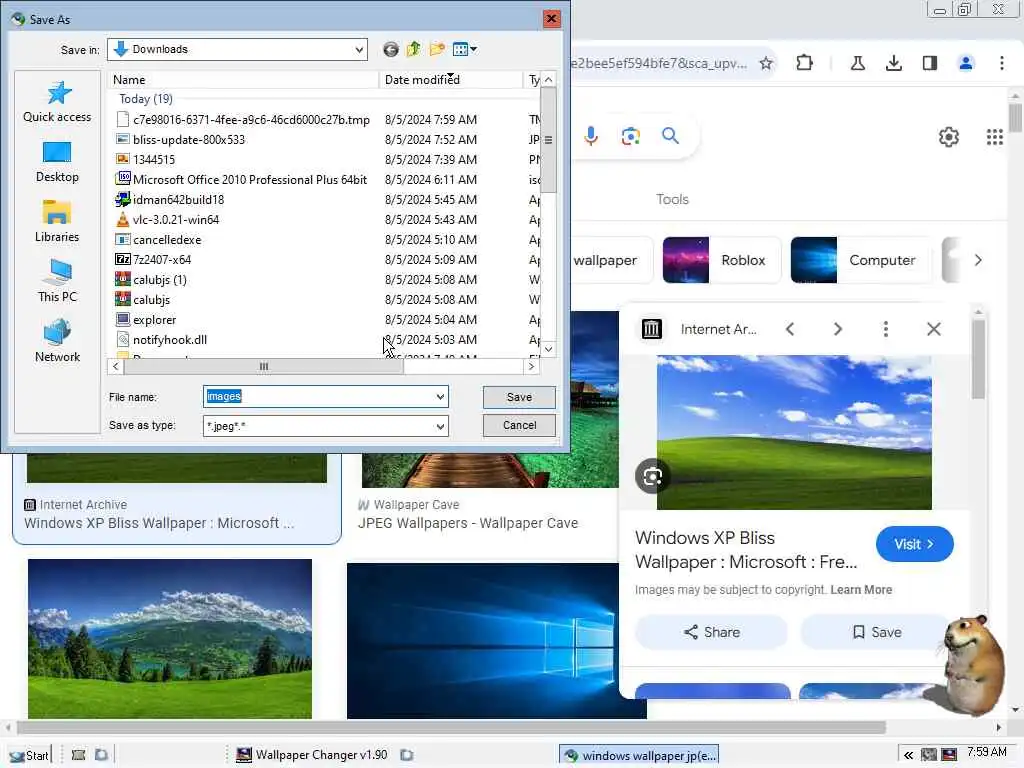Expand the Save in Downloads dropdown
The width and height of the screenshot is (1024, 768).
click(359, 50)
